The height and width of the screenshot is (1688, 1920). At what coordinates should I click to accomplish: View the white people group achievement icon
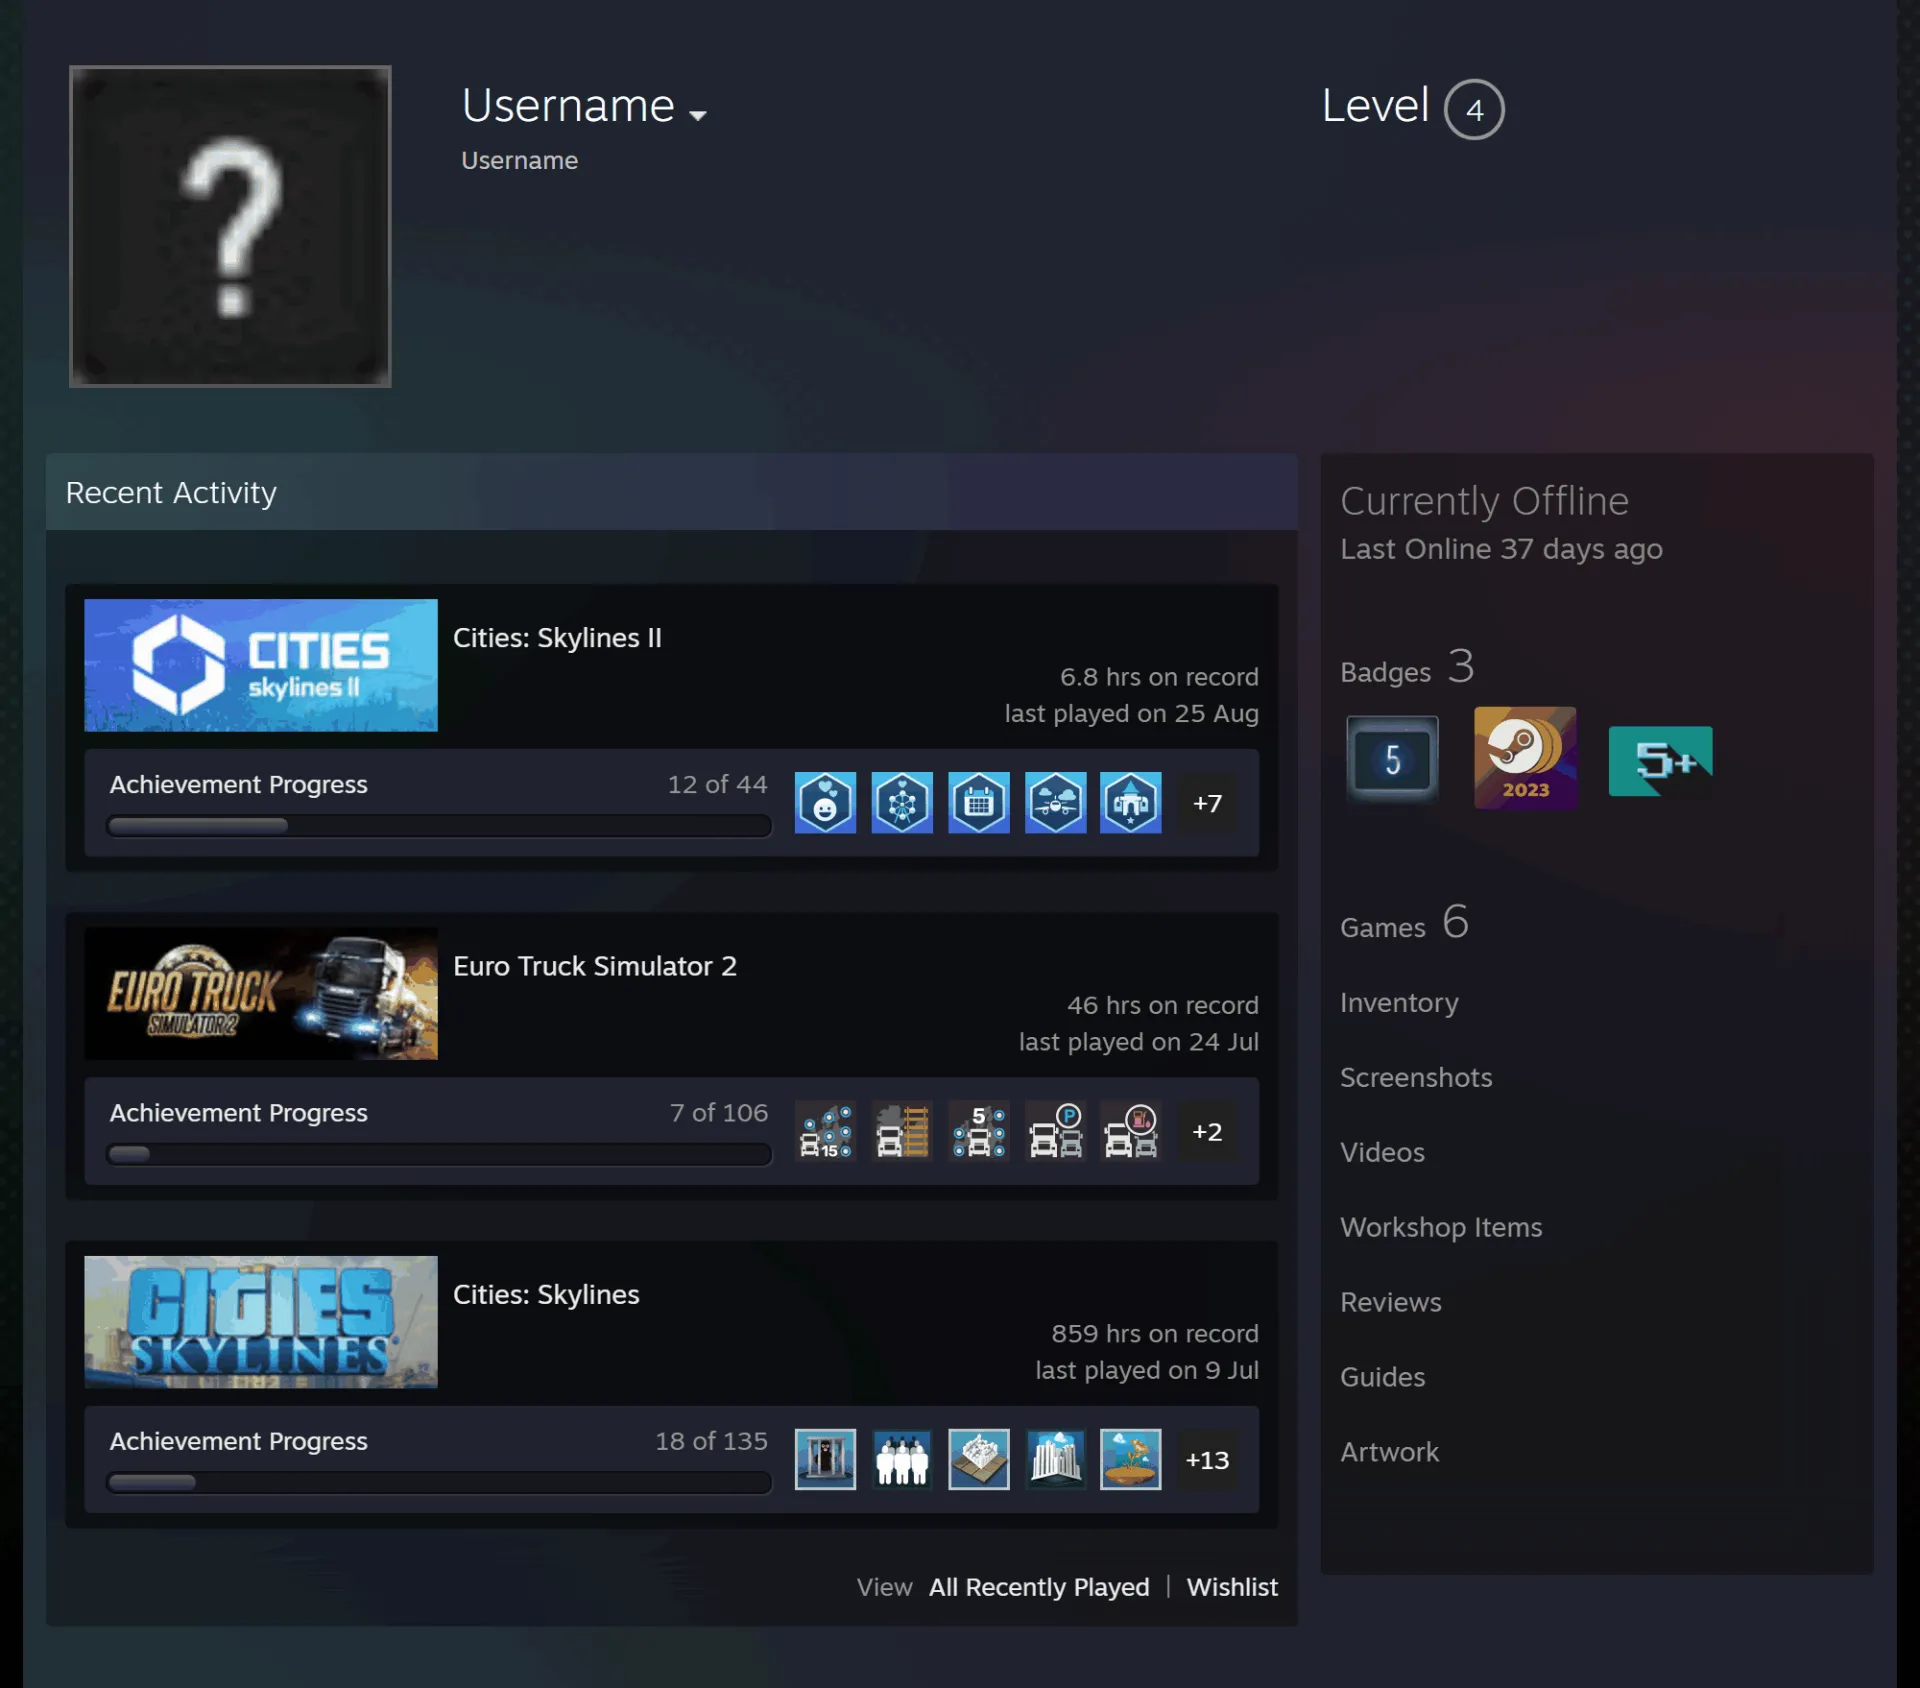click(x=902, y=1459)
